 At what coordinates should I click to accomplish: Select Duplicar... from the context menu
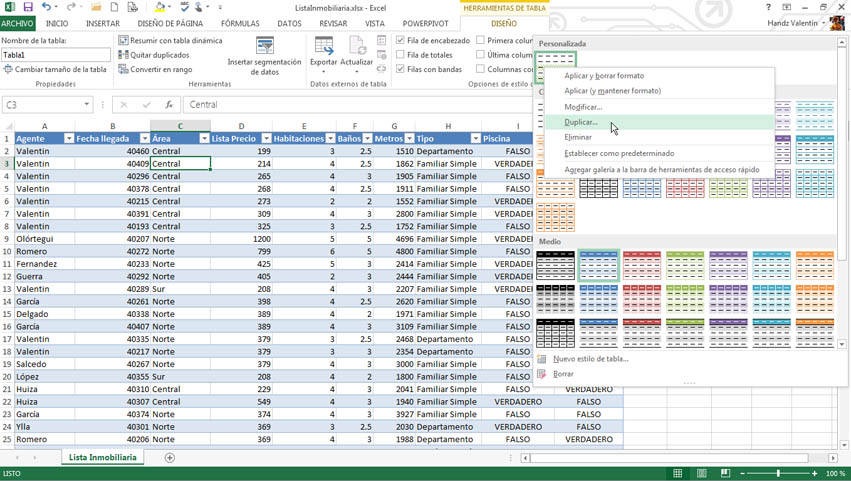point(581,122)
